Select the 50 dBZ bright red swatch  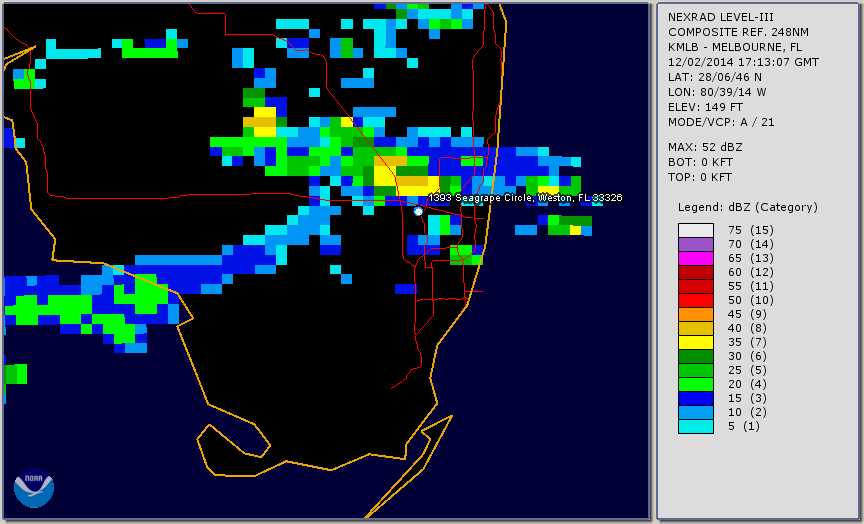click(x=696, y=300)
